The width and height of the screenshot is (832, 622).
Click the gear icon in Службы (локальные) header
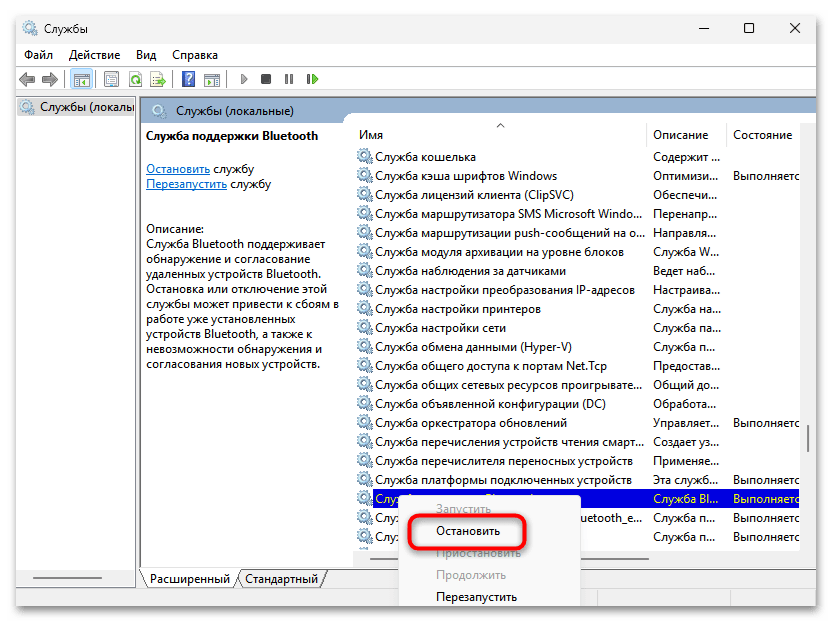[x=159, y=111]
